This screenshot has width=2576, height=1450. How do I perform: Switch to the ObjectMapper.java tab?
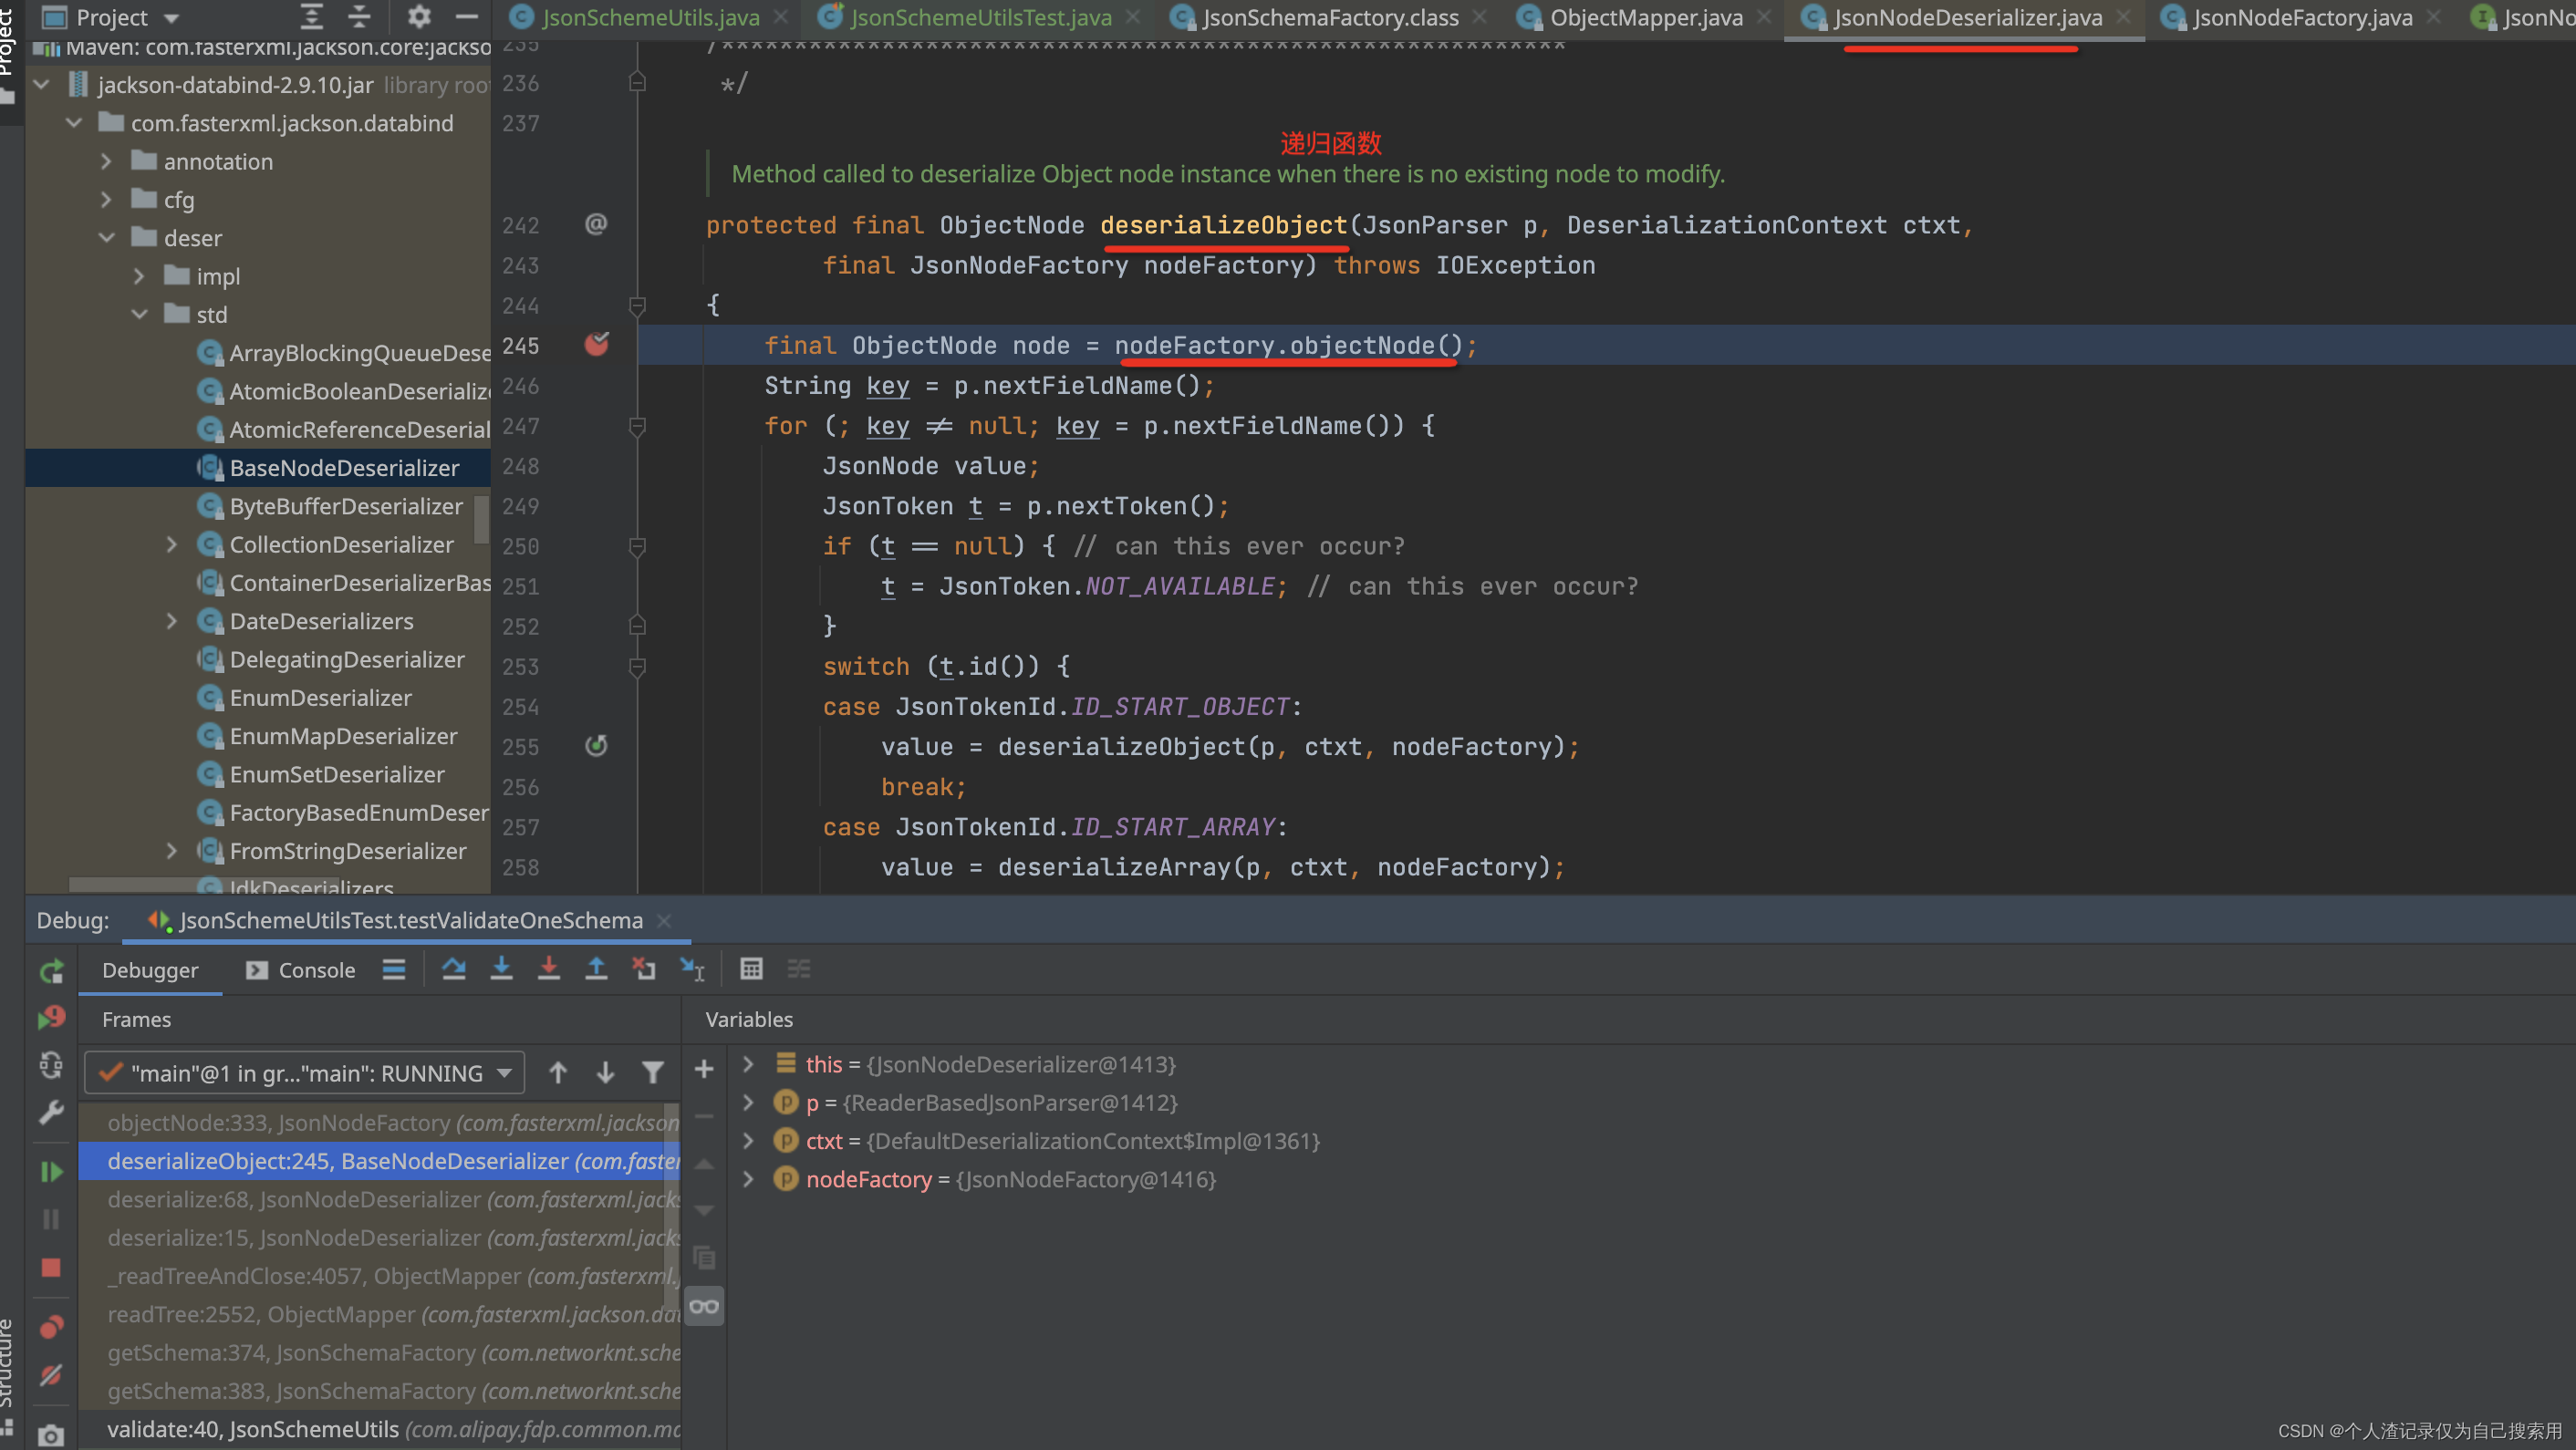tap(1646, 17)
